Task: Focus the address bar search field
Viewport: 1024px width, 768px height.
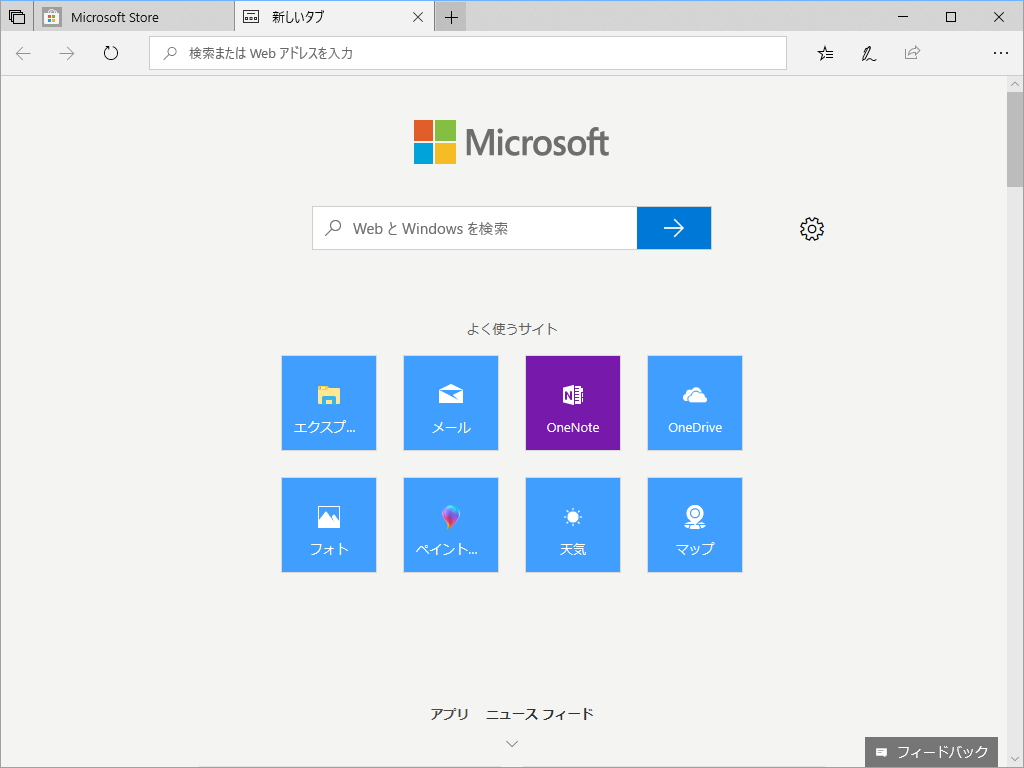Action: [x=468, y=53]
